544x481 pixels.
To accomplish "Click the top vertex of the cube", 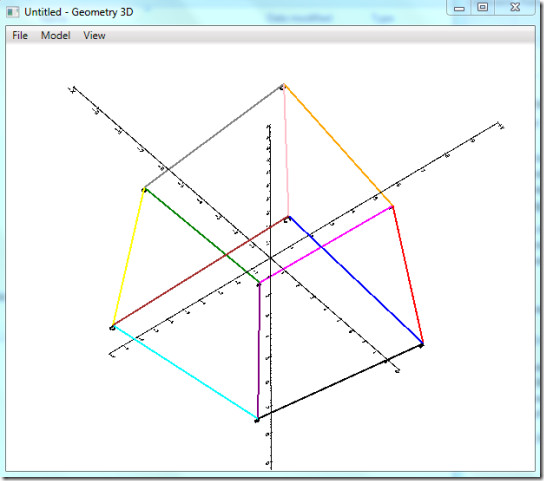I will [x=283, y=86].
